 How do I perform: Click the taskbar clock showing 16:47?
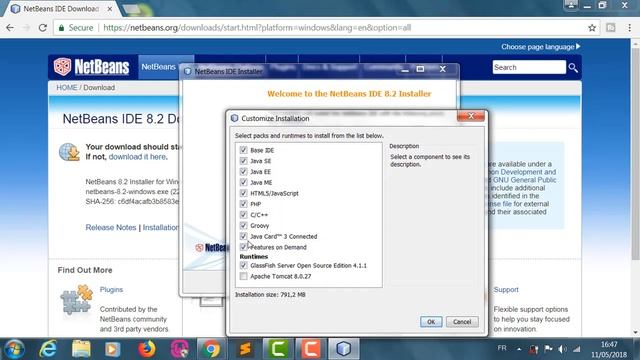[x=609, y=350]
